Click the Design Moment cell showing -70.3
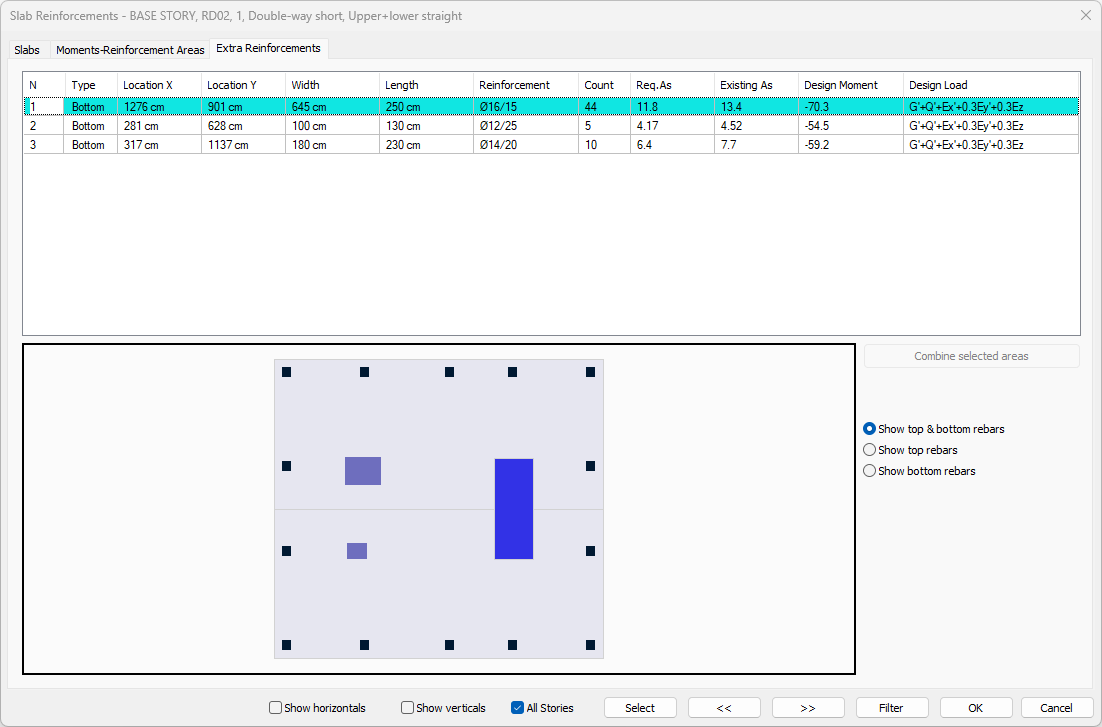This screenshot has width=1102, height=727. pos(850,107)
